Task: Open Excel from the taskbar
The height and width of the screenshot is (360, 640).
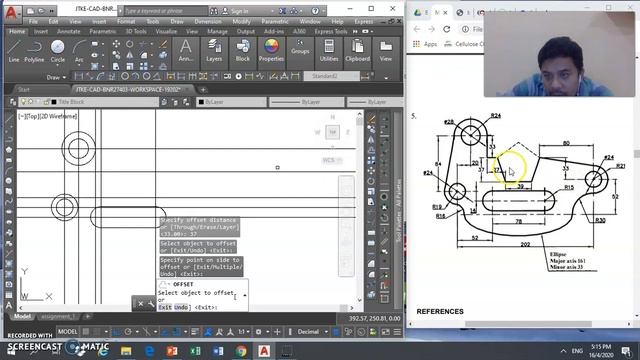Action: pos(195,351)
